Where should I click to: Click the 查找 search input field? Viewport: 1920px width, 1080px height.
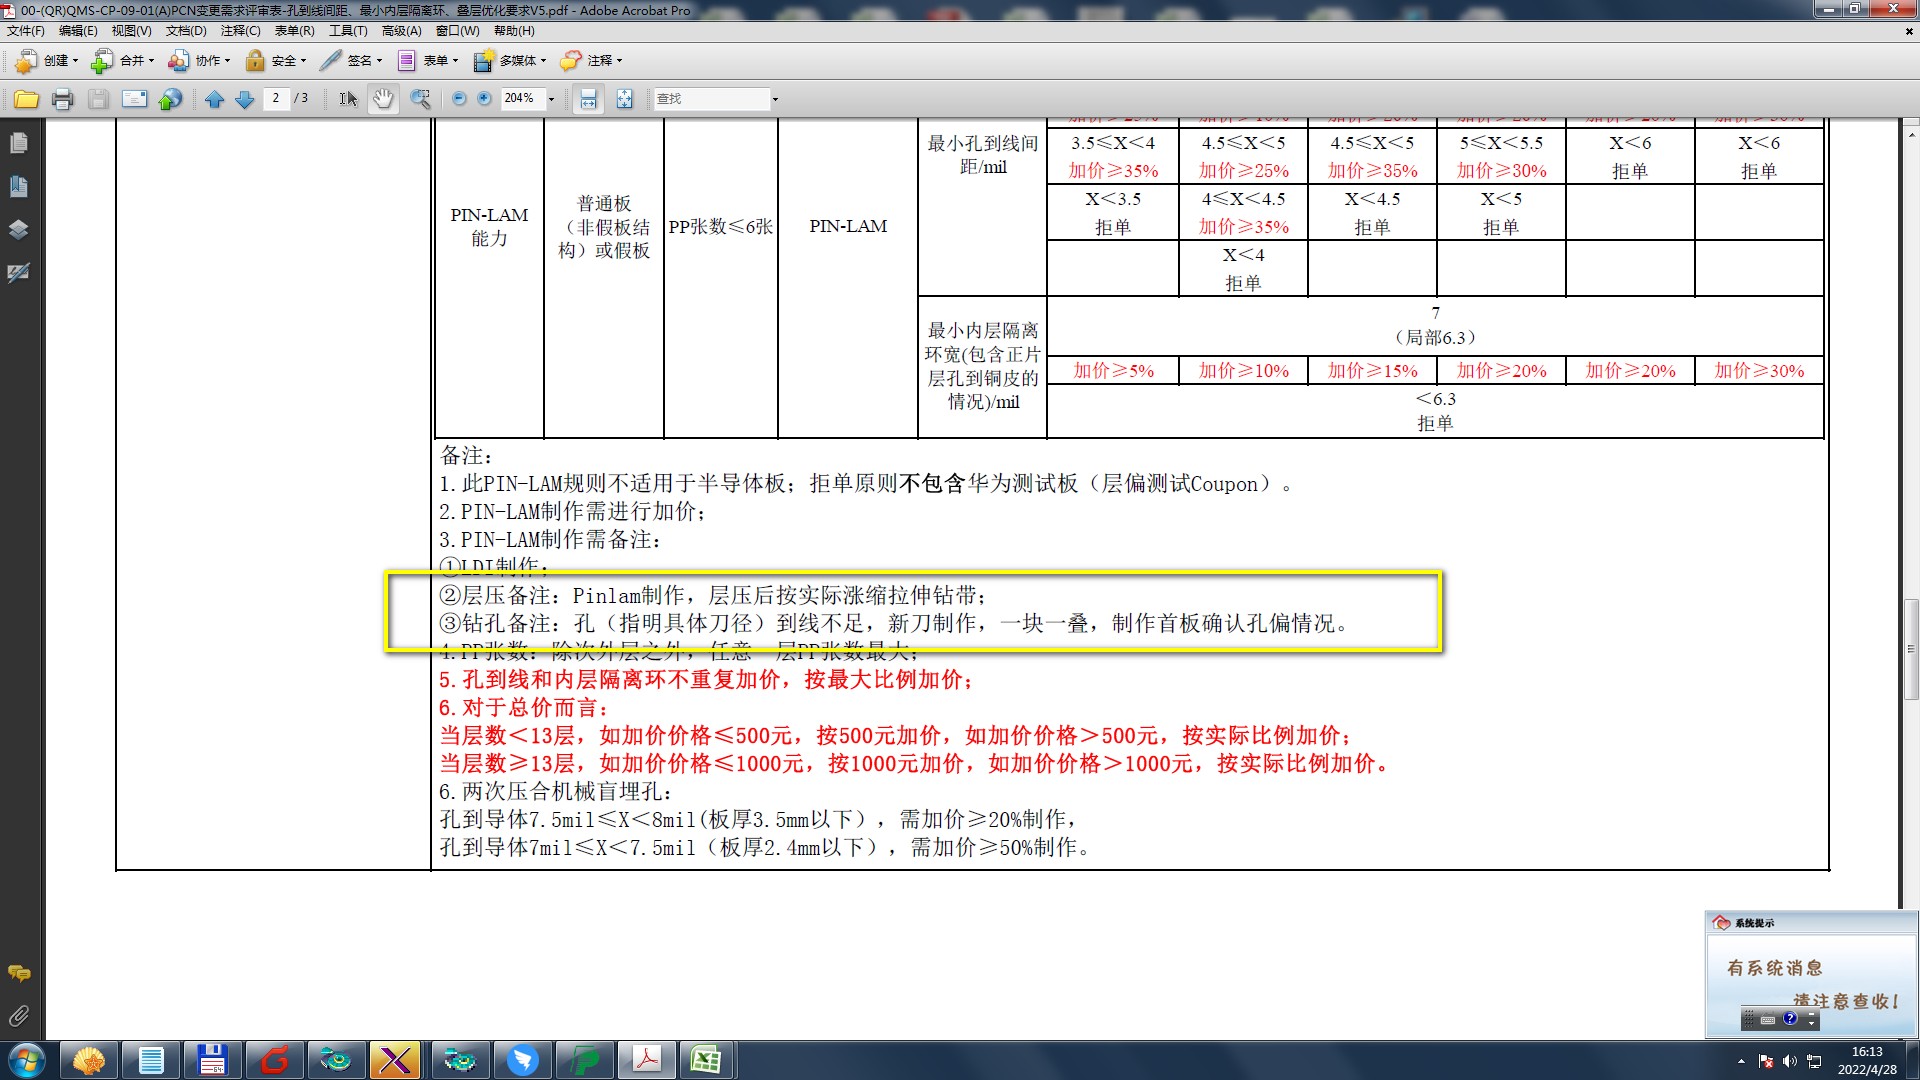[712, 99]
